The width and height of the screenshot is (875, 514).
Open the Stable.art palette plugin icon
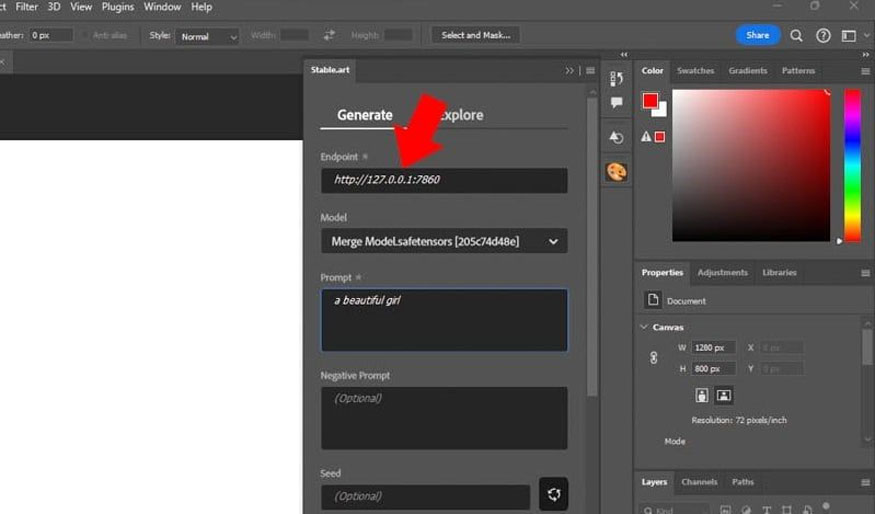click(x=616, y=172)
